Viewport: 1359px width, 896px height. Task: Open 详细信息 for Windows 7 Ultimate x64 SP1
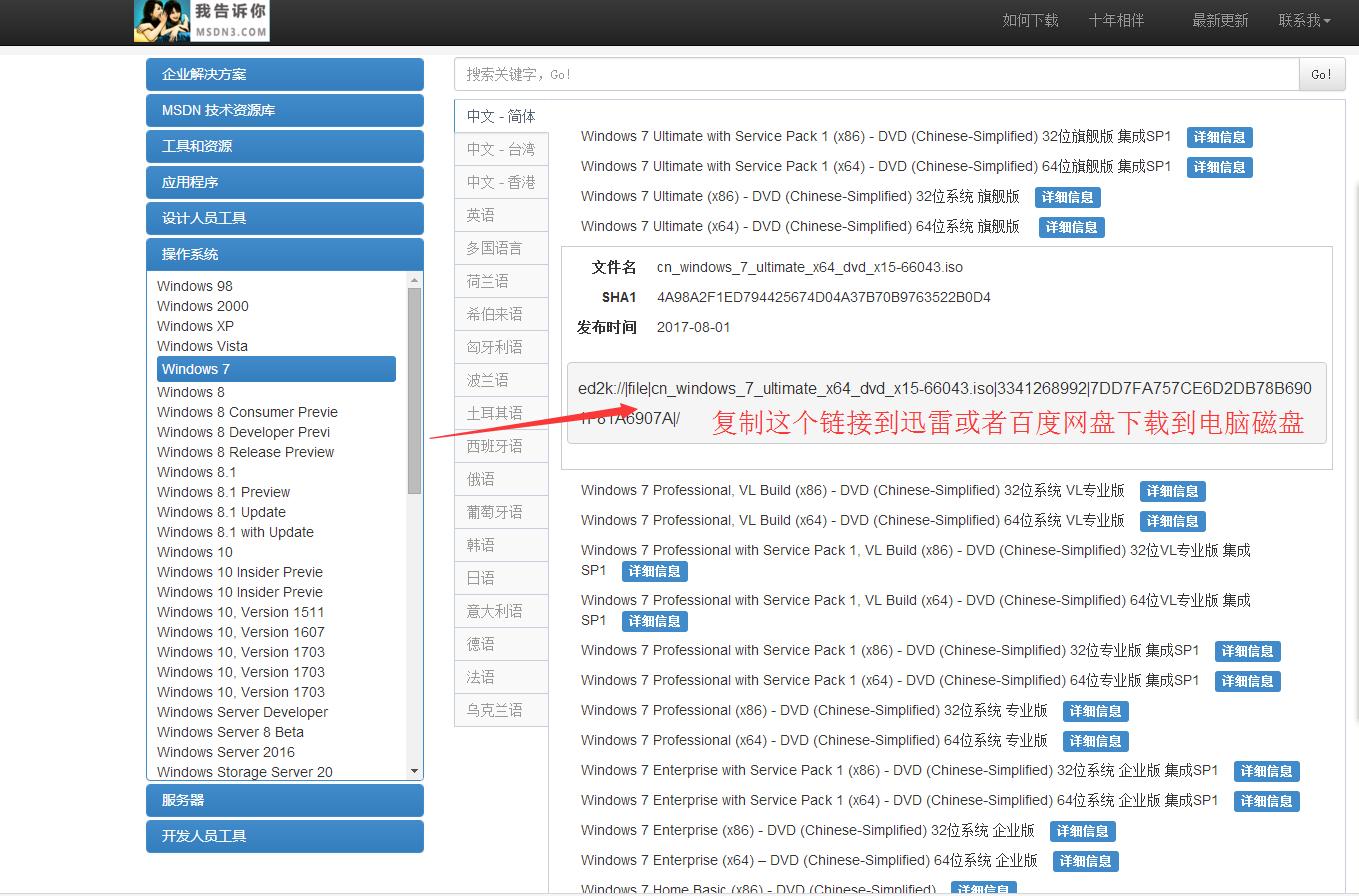[1219, 167]
